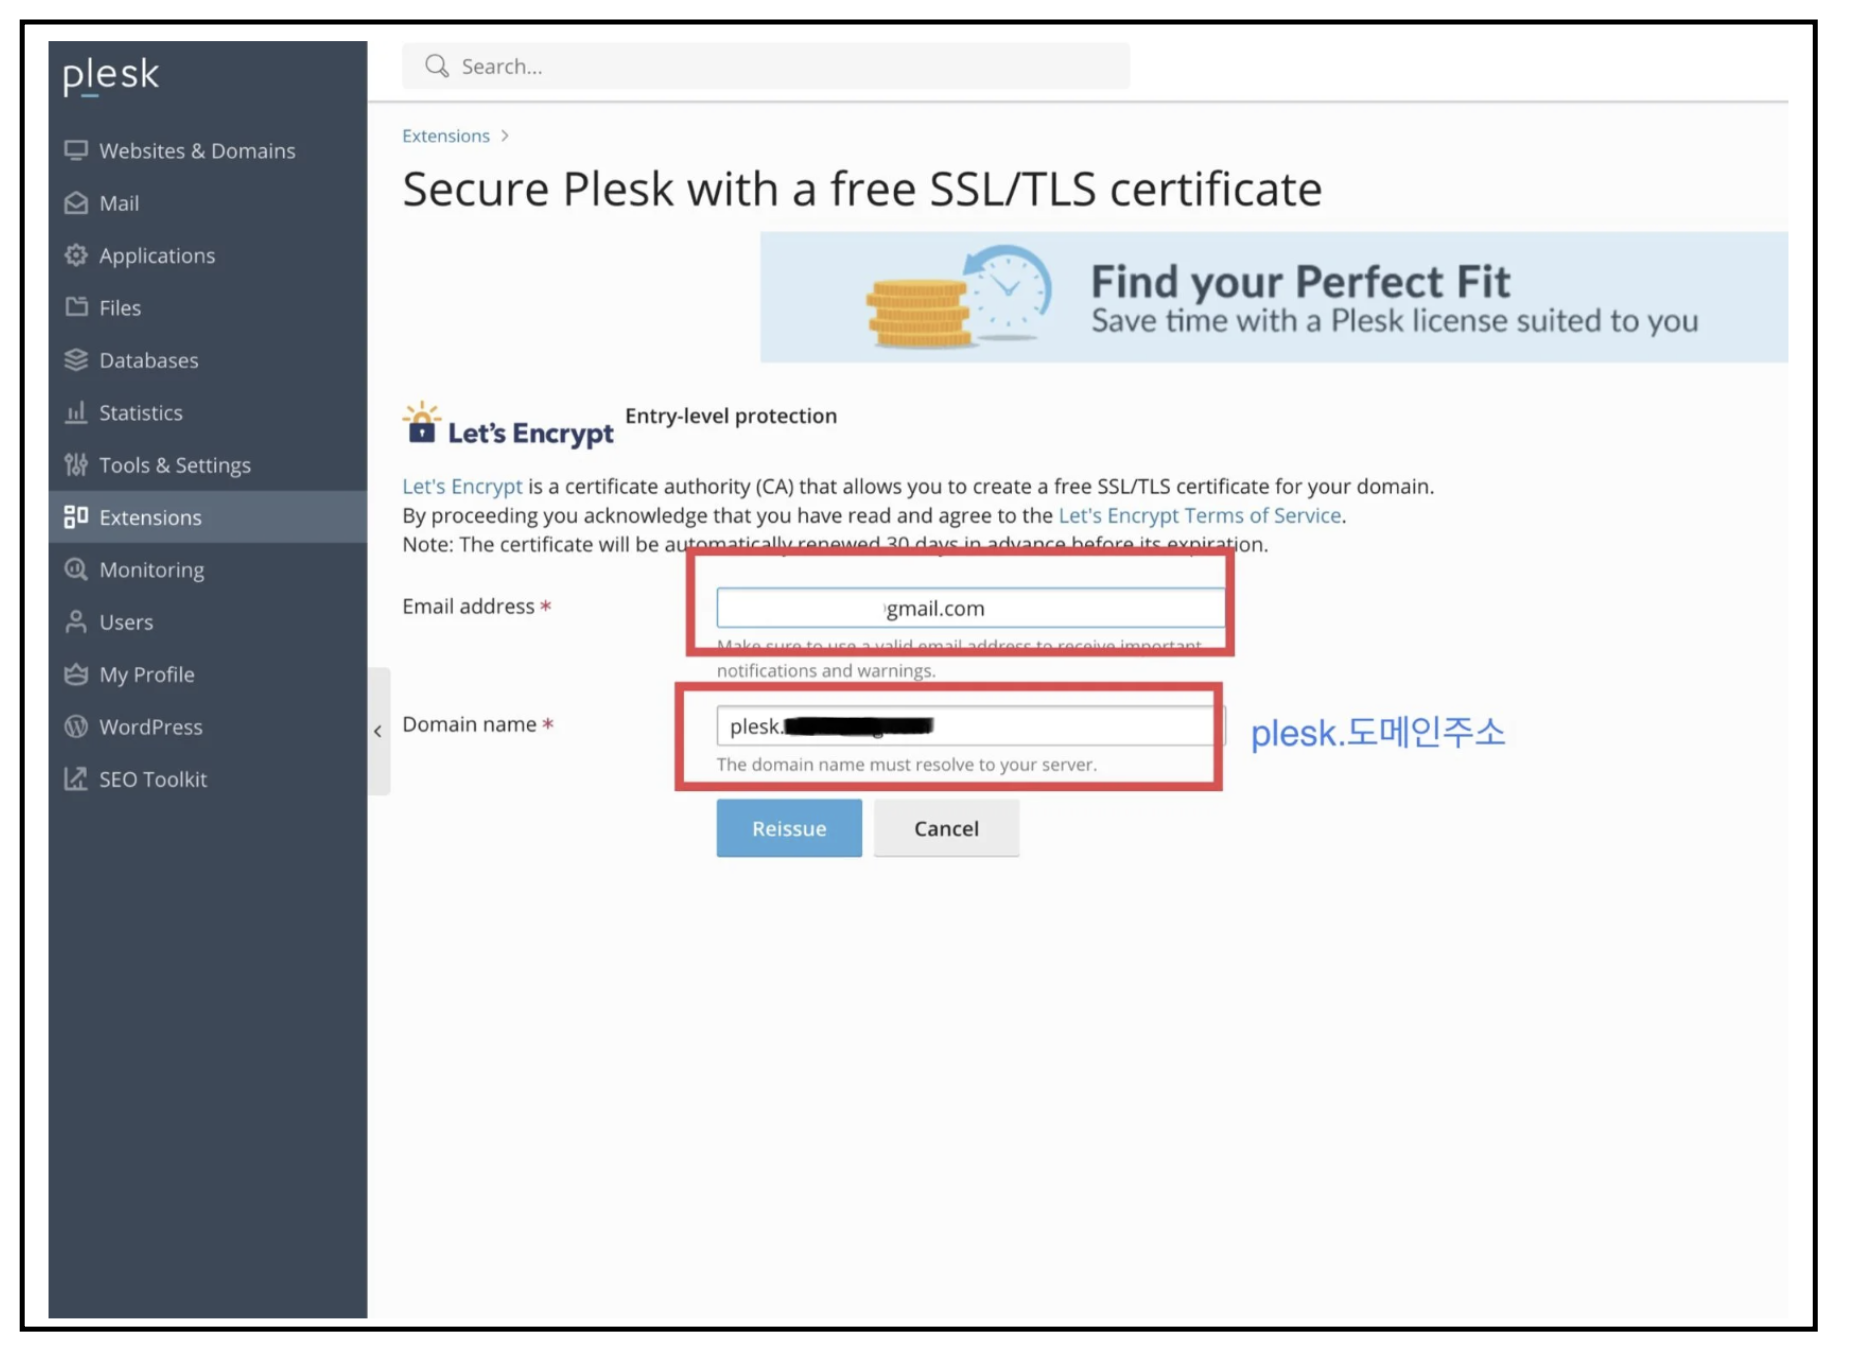The image size is (1854, 1348).
Task: Click the Tools & Settings sliders icon
Action: click(76, 464)
